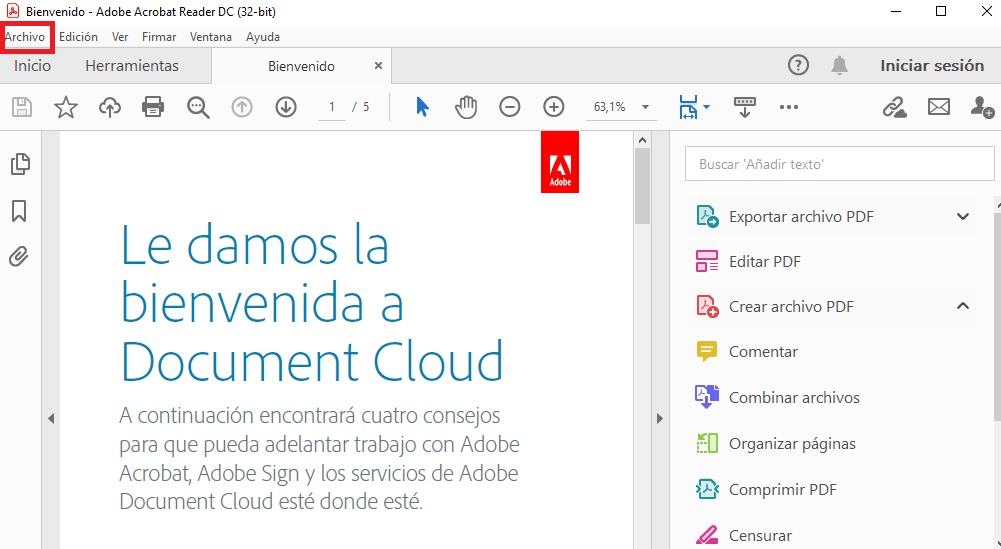This screenshot has width=1001, height=549.
Task: Click the document scroll up arrow
Action: click(x=642, y=140)
